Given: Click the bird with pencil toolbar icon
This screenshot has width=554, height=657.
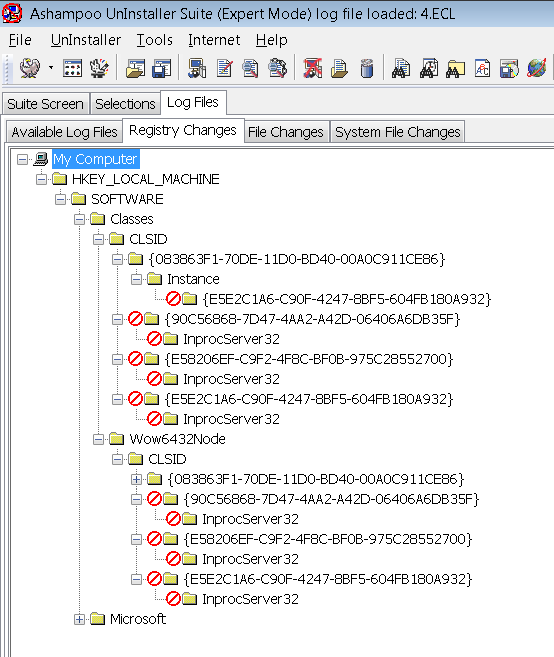Looking at the screenshot, I should coord(99,68).
